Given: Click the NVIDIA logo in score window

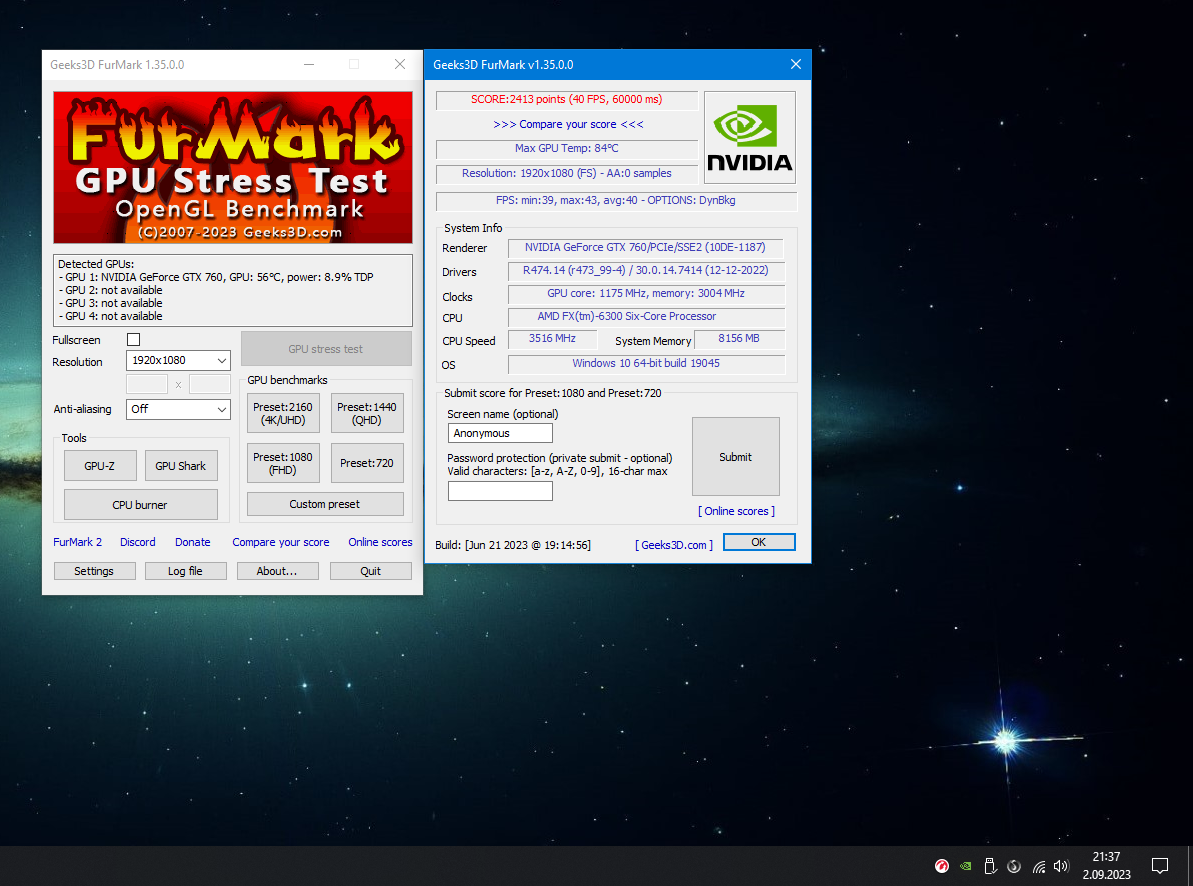Looking at the screenshot, I should [x=749, y=138].
